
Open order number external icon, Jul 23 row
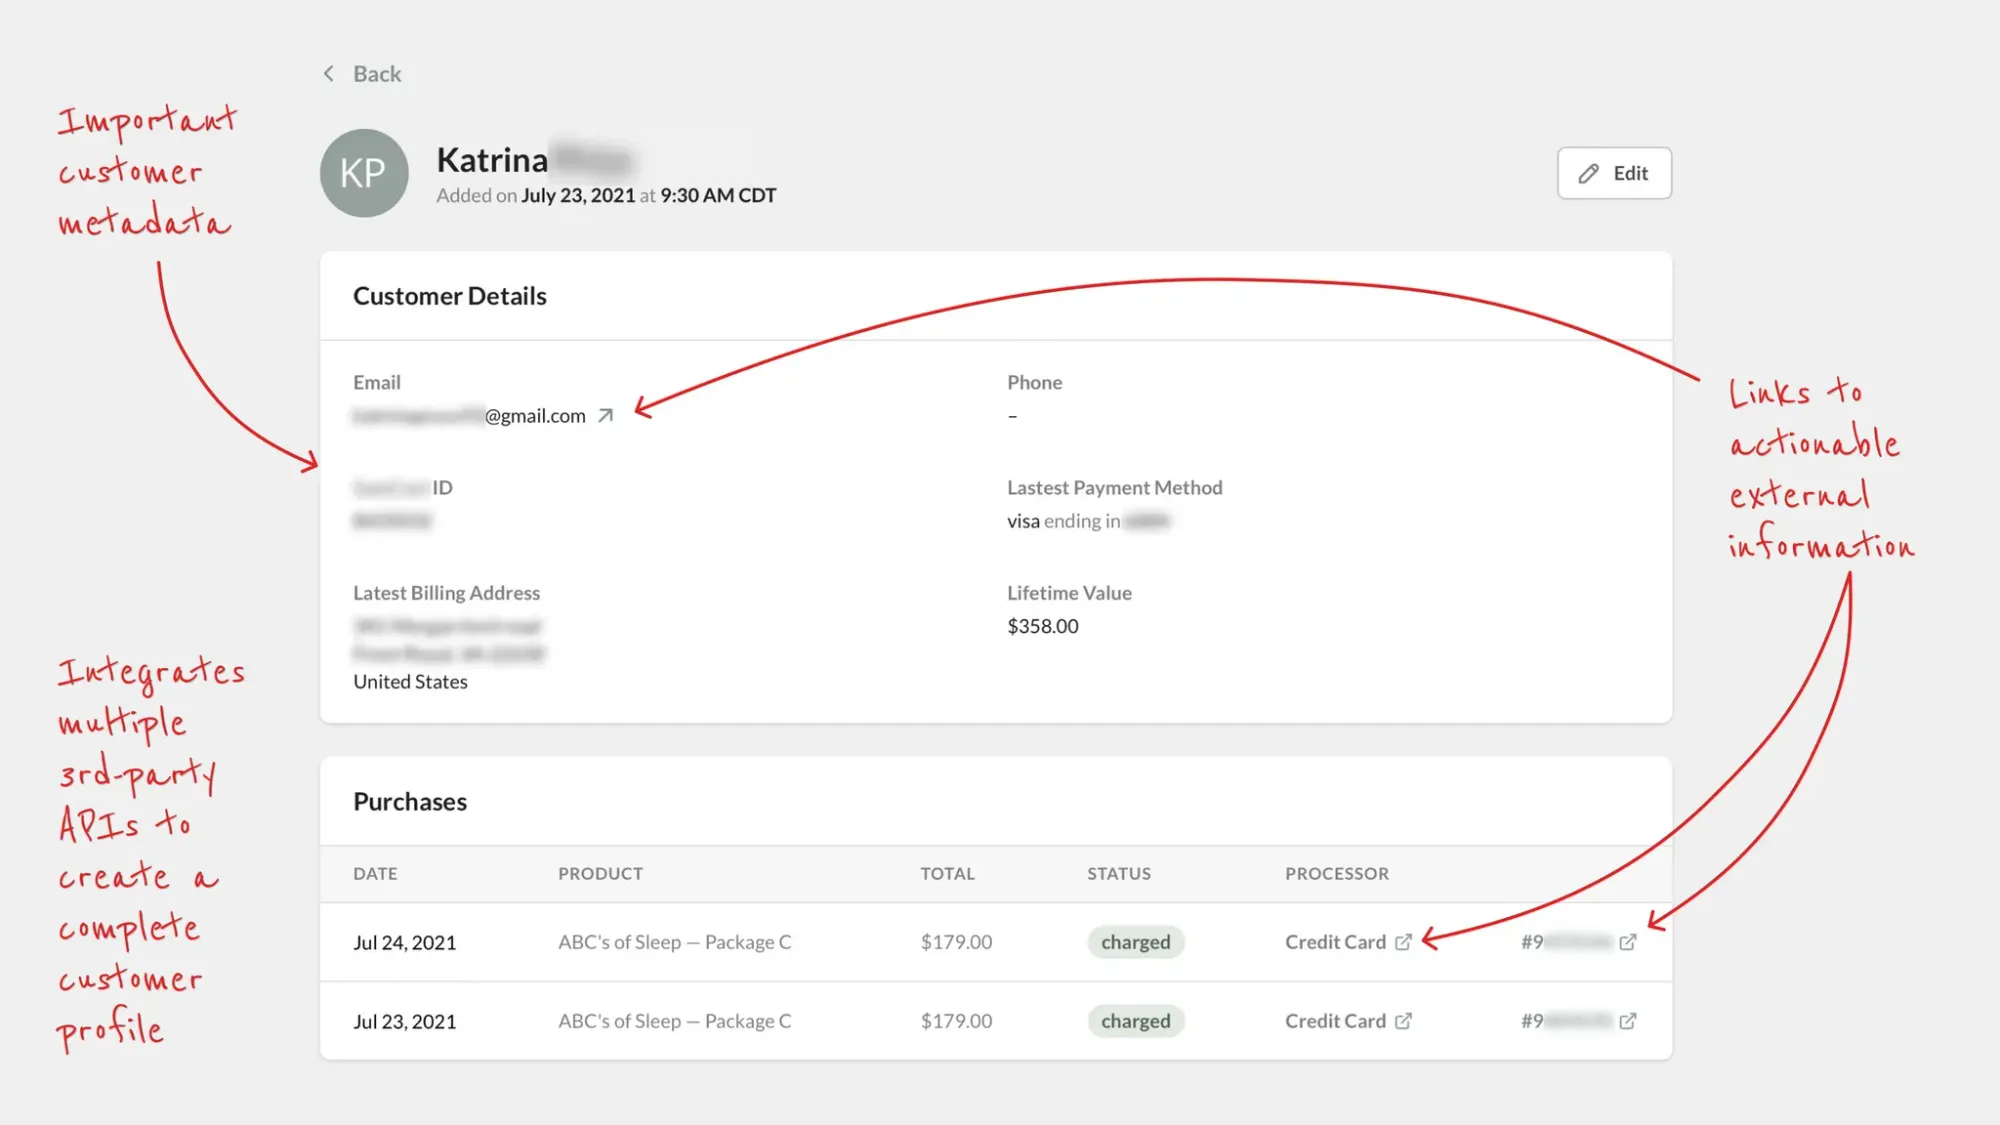[1628, 1021]
